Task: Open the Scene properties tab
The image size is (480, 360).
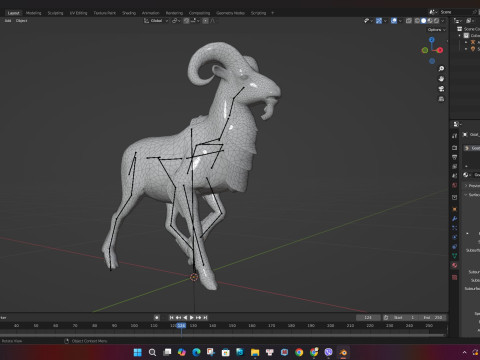Action: tap(455, 176)
